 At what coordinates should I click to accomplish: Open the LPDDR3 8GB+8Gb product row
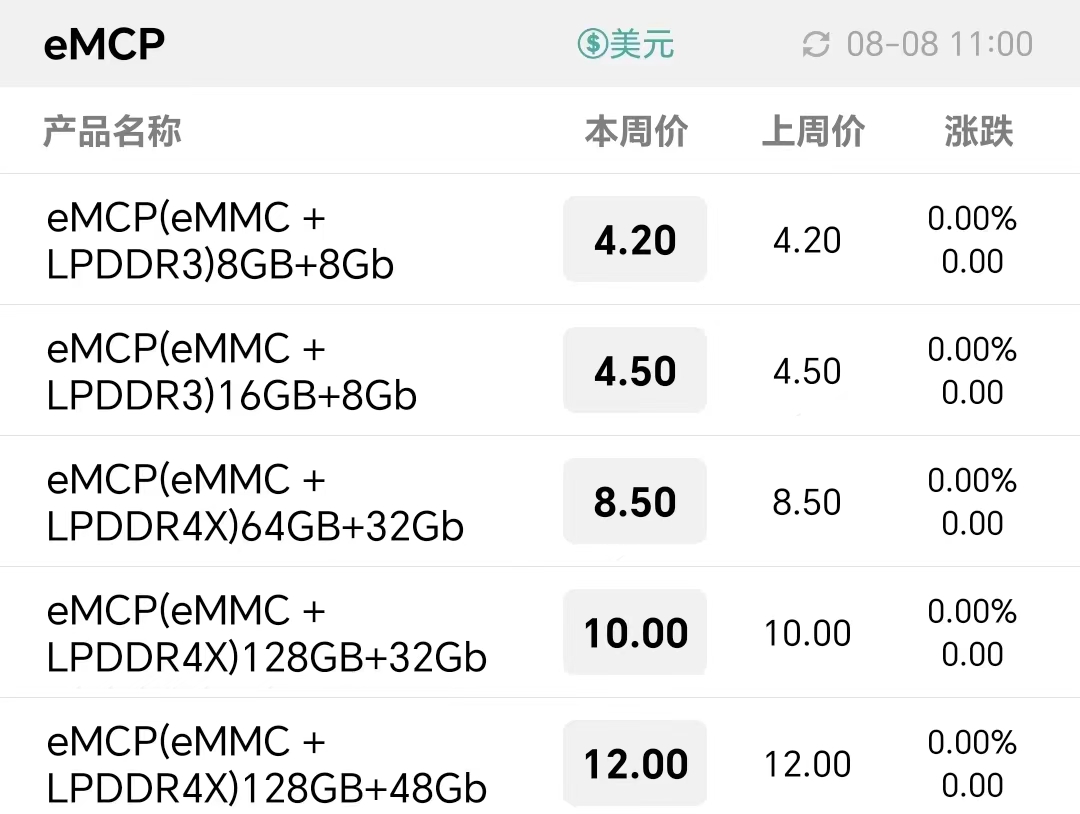[540, 240]
